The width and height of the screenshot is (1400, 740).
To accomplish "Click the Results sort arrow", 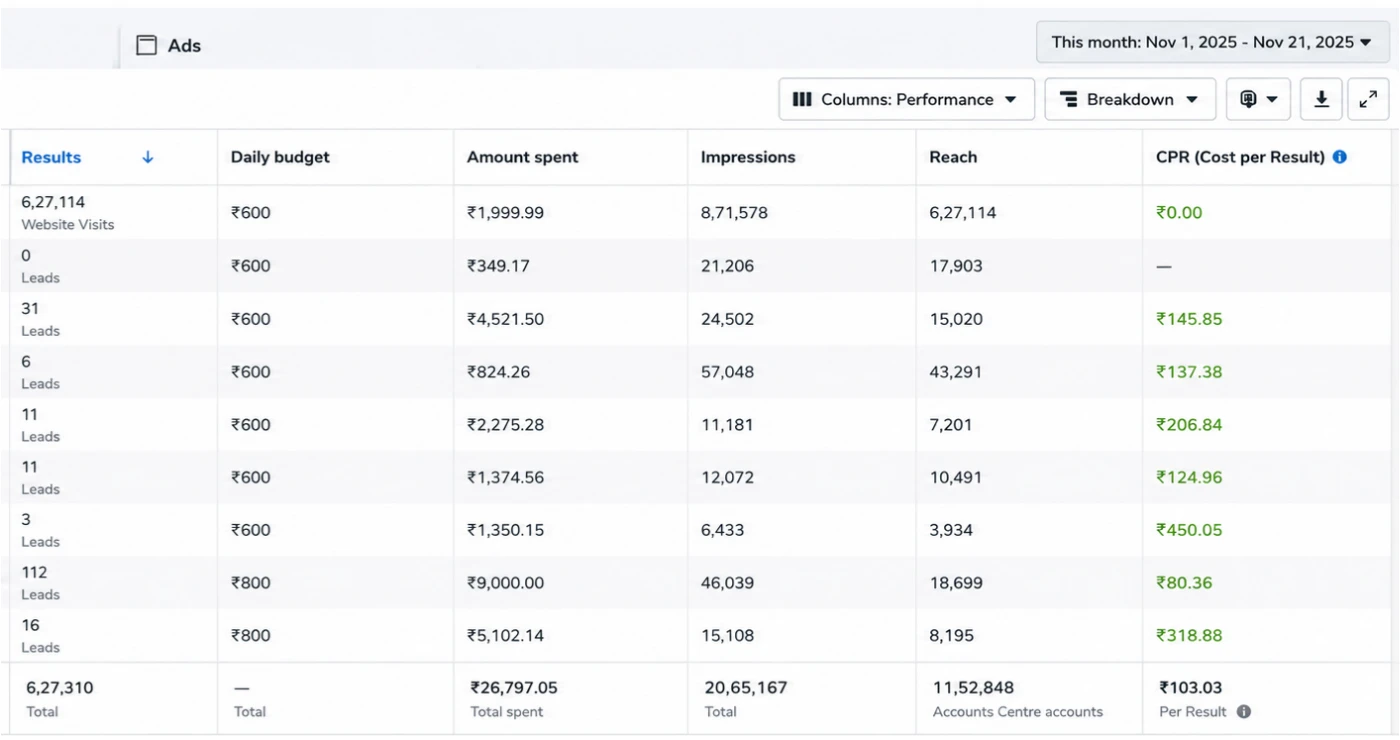I will (148, 157).
